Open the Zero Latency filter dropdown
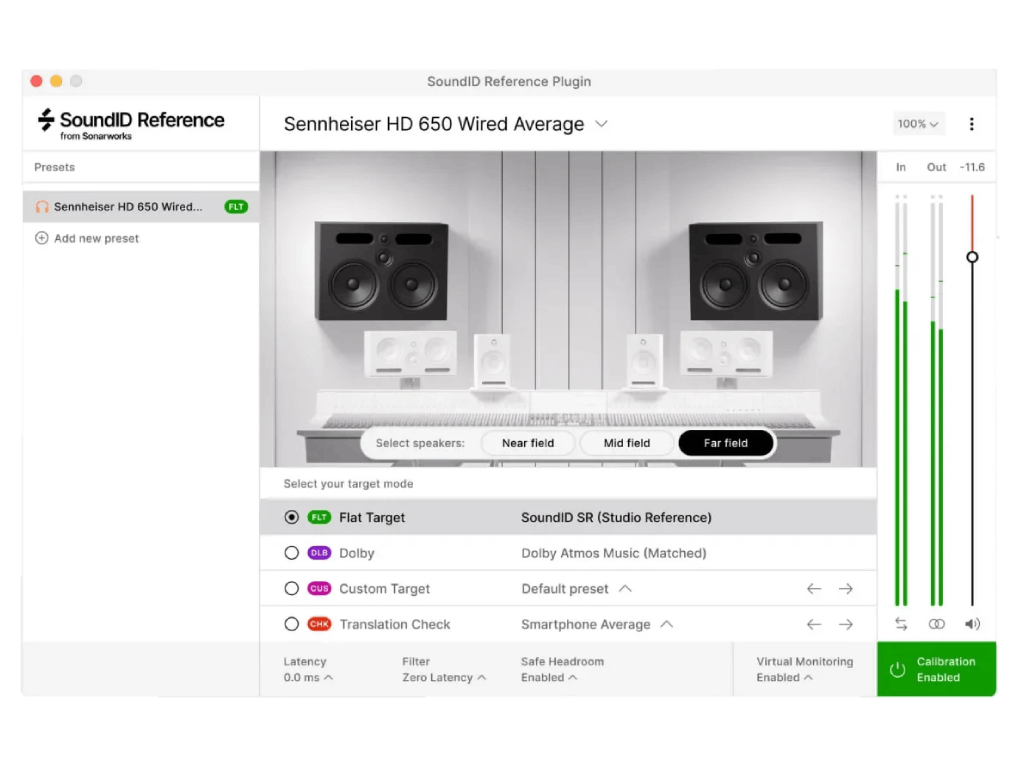Screen dimensions: 1024x768 pyautogui.click(x=444, y=677)
